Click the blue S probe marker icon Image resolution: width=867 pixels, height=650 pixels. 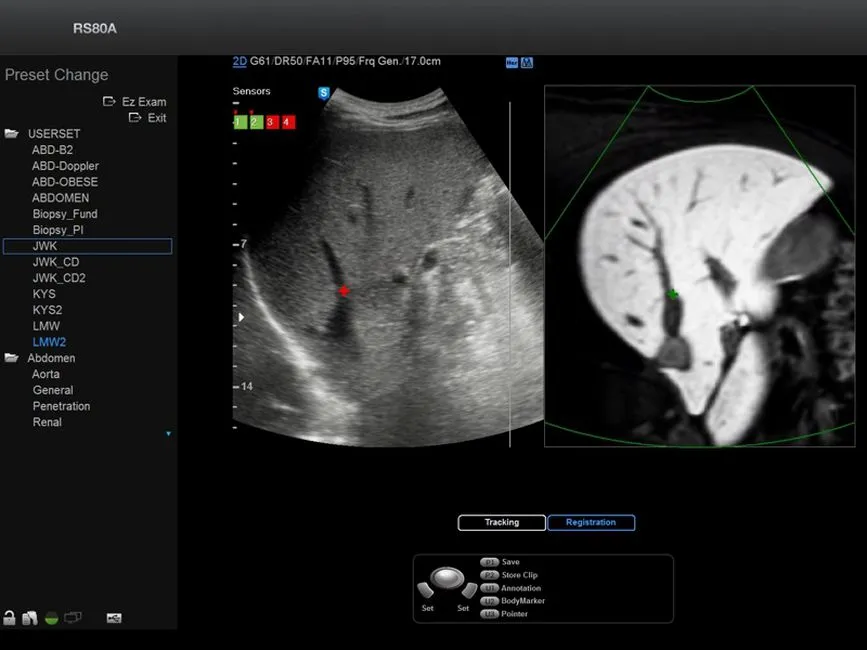[324, 93]
